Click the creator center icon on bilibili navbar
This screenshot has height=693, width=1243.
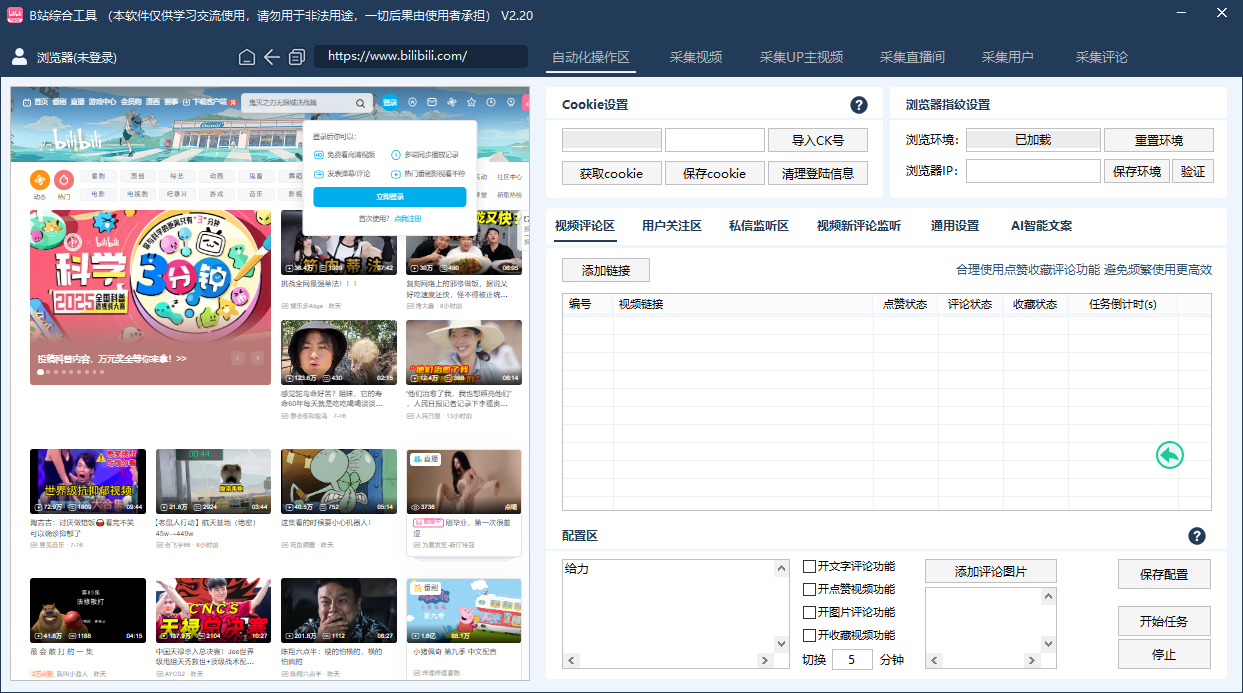[511, 102]
